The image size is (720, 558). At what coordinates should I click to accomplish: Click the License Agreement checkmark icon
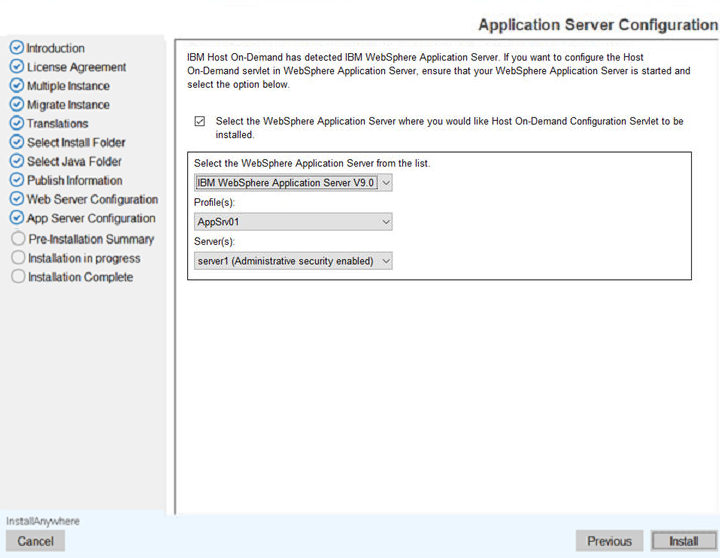17,67
